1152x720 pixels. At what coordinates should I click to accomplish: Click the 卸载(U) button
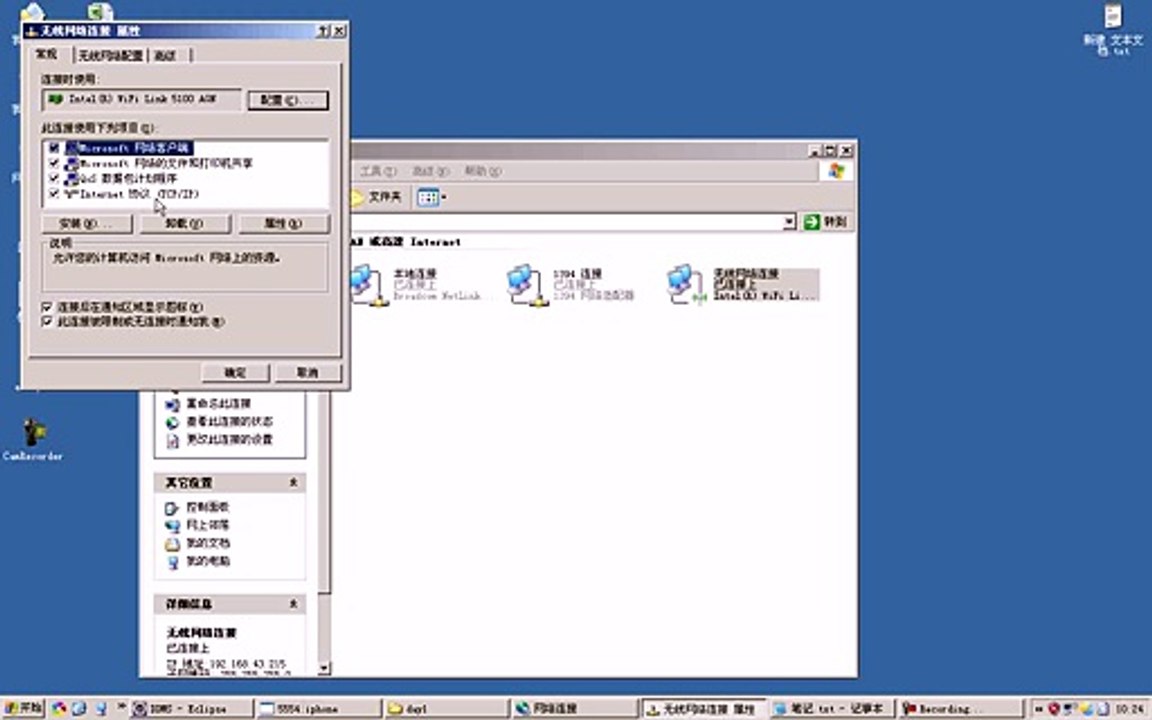coord(184,223)
